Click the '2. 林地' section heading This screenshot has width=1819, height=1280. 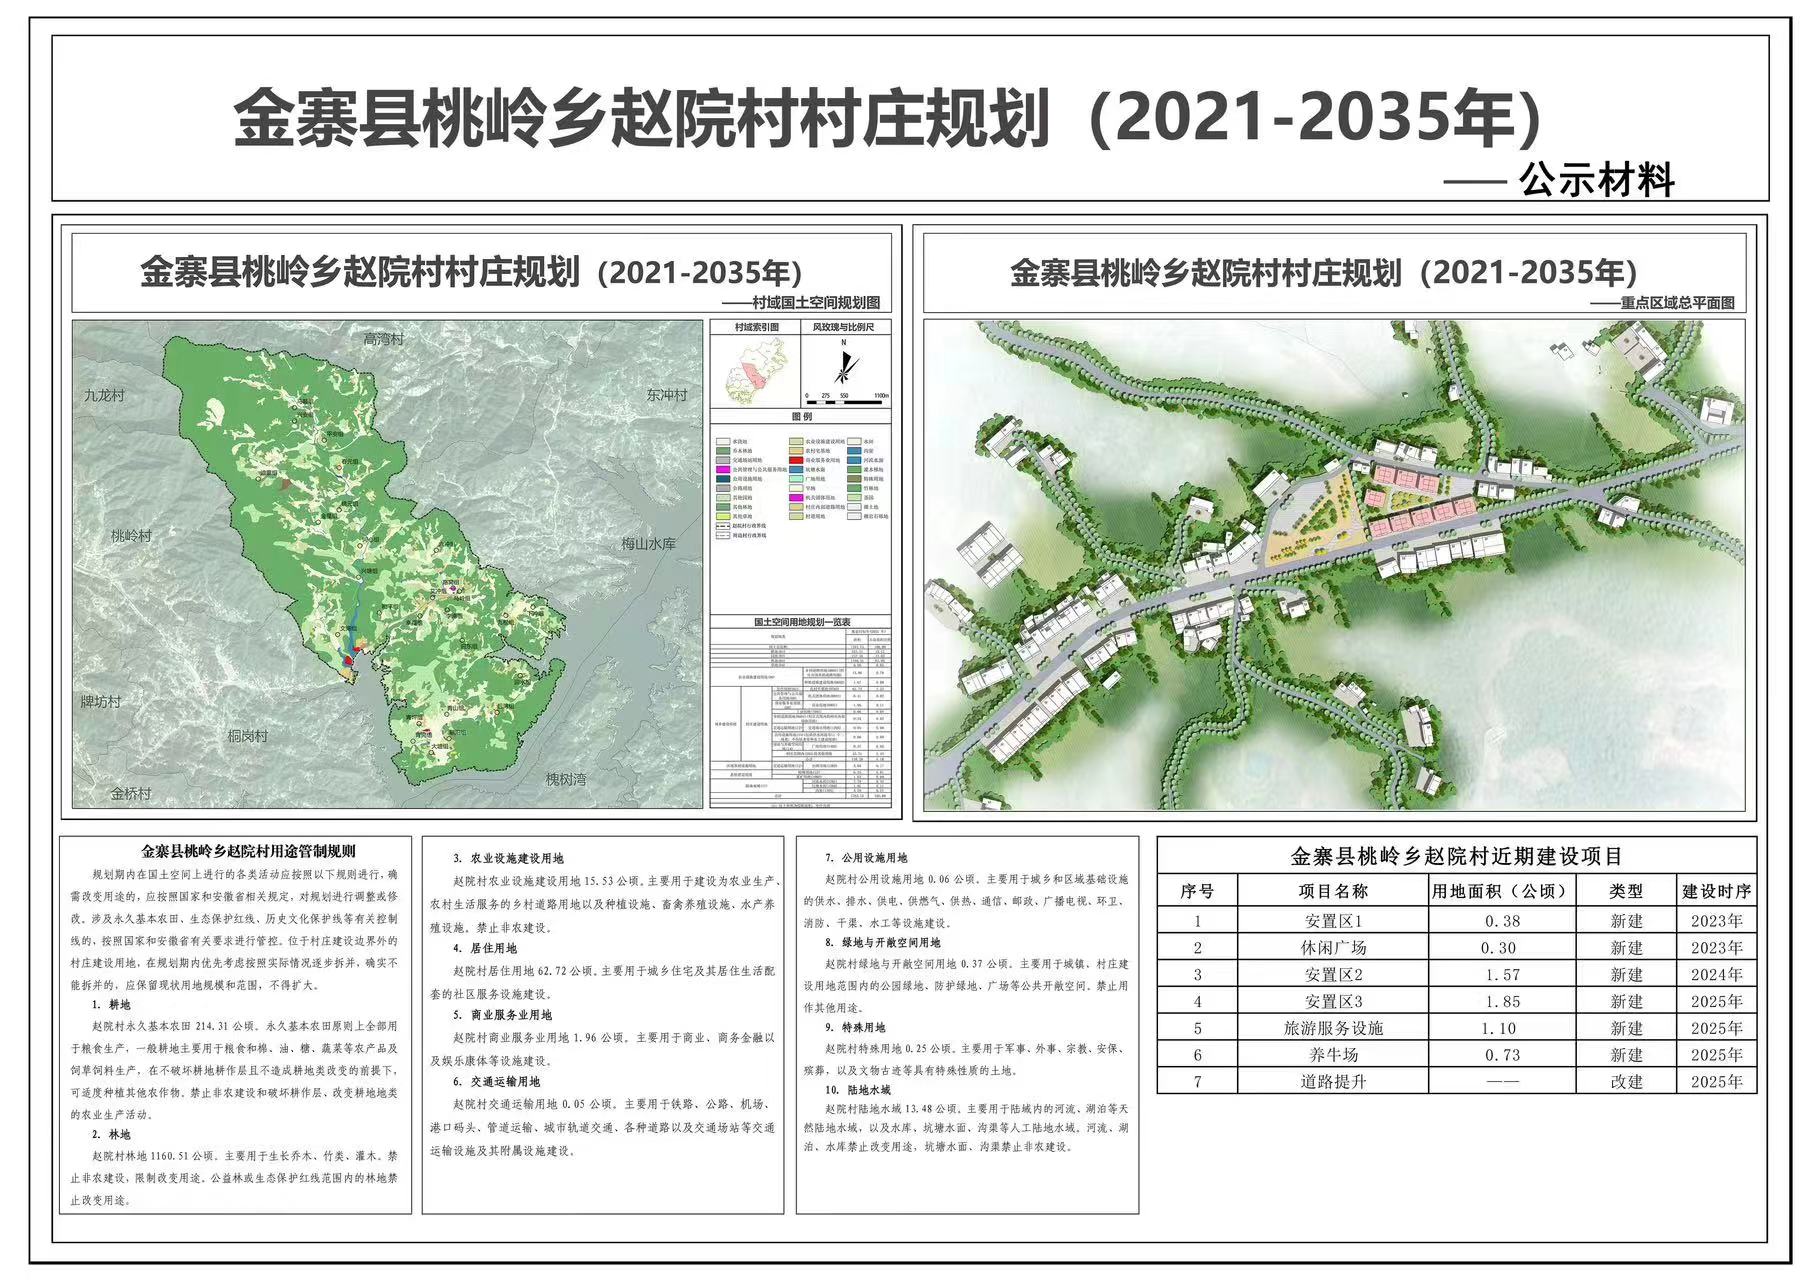(x=111, y=1134)
